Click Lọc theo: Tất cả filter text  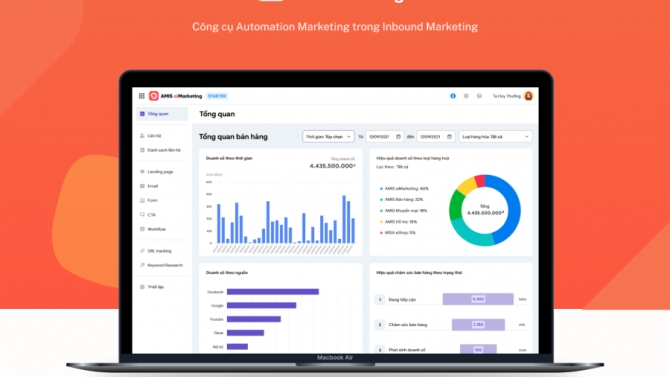tap(392, 167)
